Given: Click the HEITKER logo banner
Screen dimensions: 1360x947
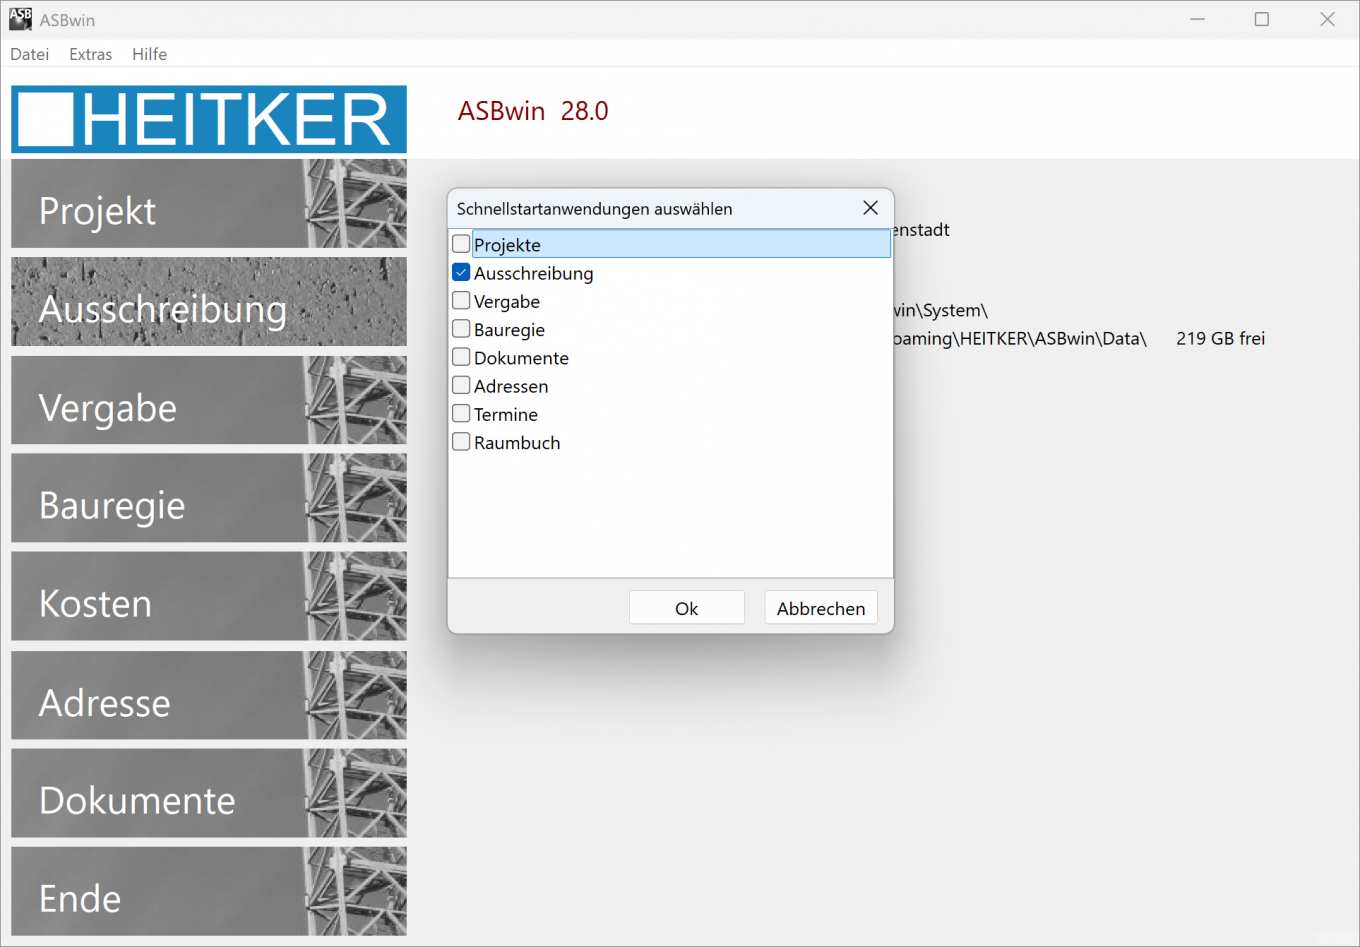Looking at the screenshot, I should pos(208,119).
